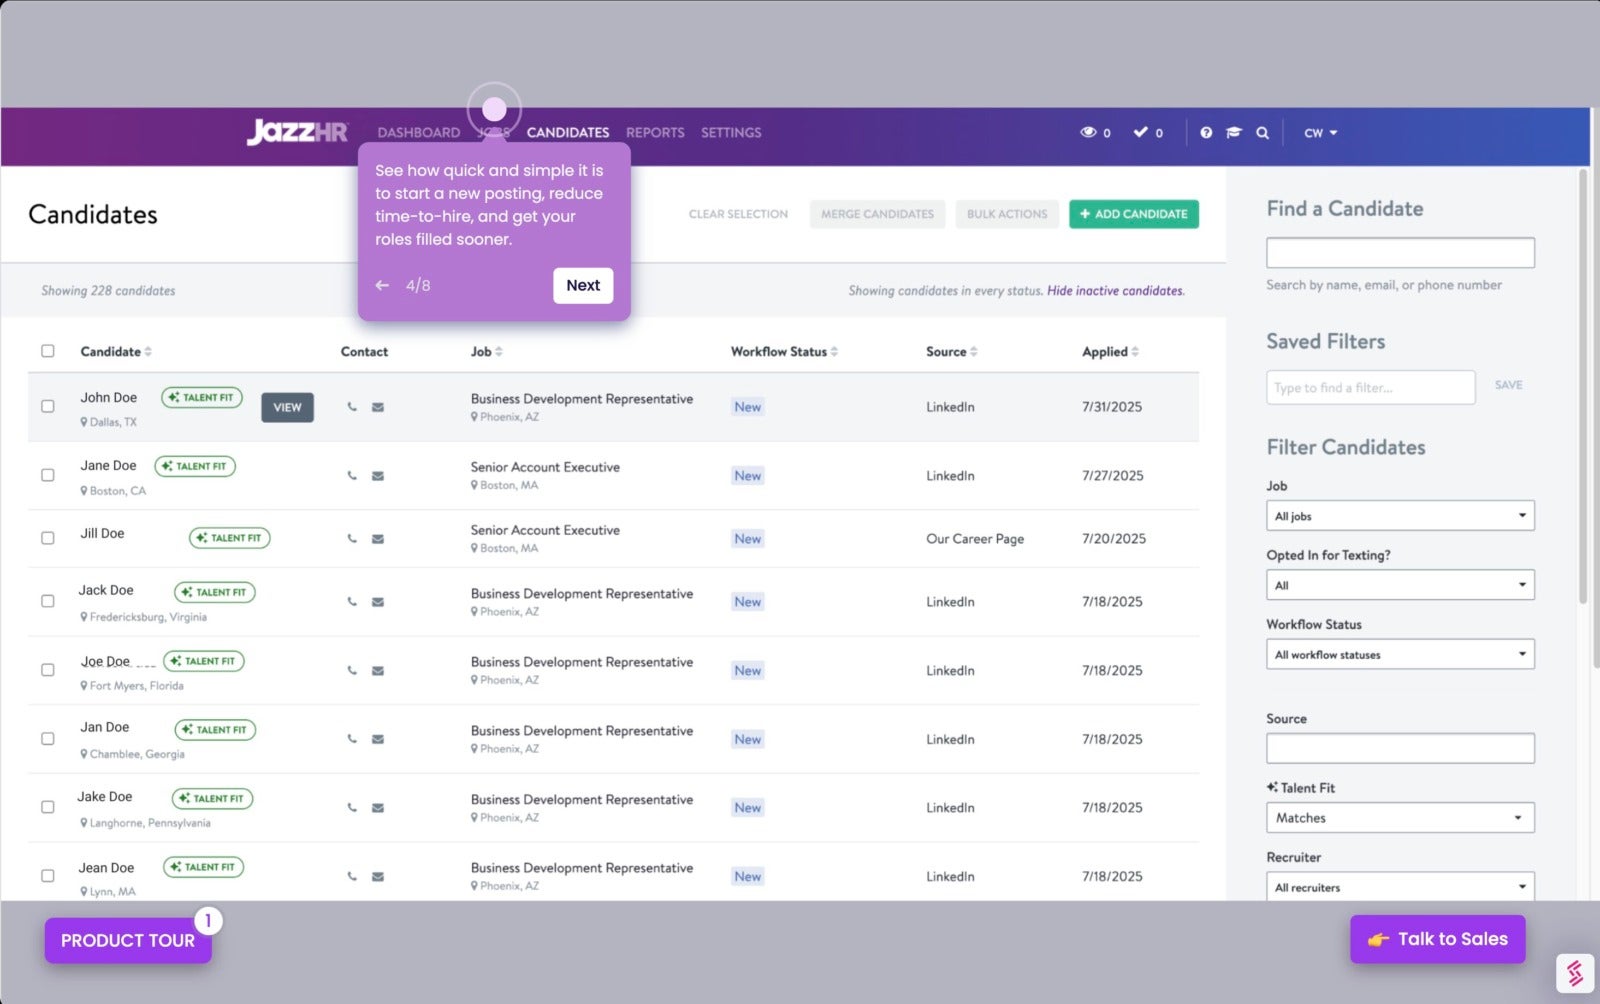1600x1004 pixels.
Task: Call John Doe via the phone icon
Action: pyautogui.click(x=352, y=407)
